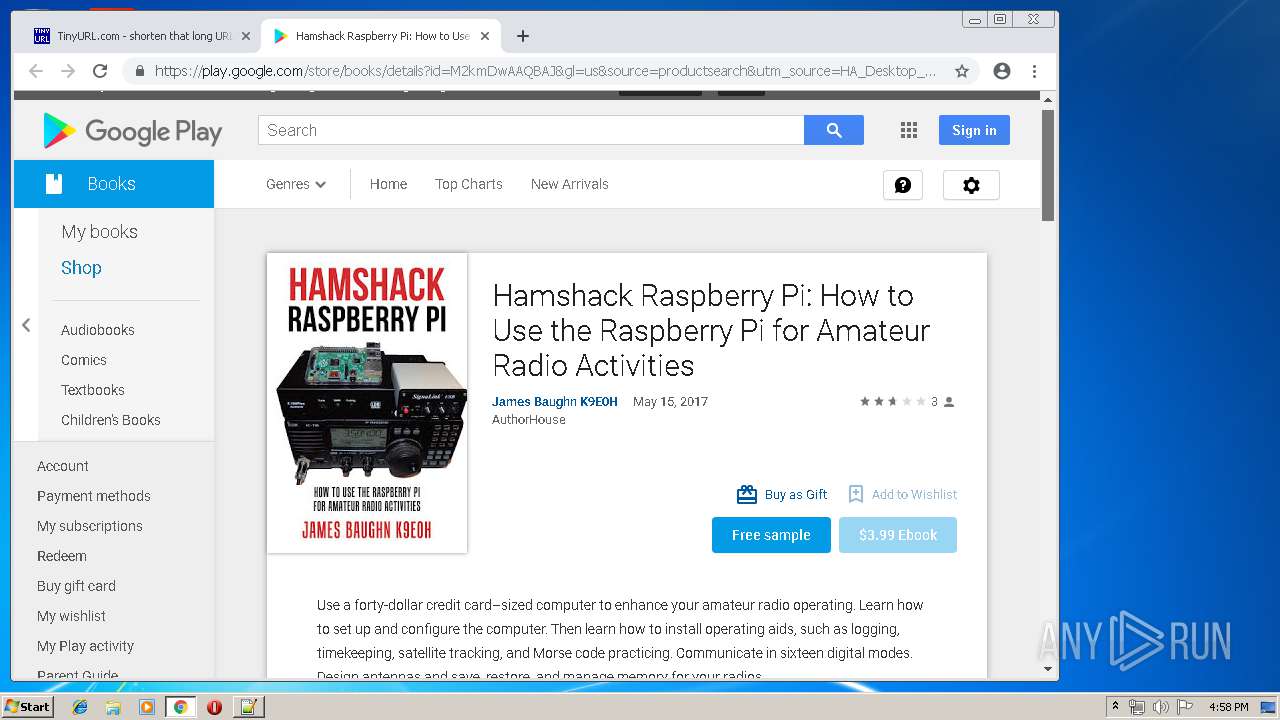Open My subscriptions
Screen dimensions: 1280x720
point(89,526)
